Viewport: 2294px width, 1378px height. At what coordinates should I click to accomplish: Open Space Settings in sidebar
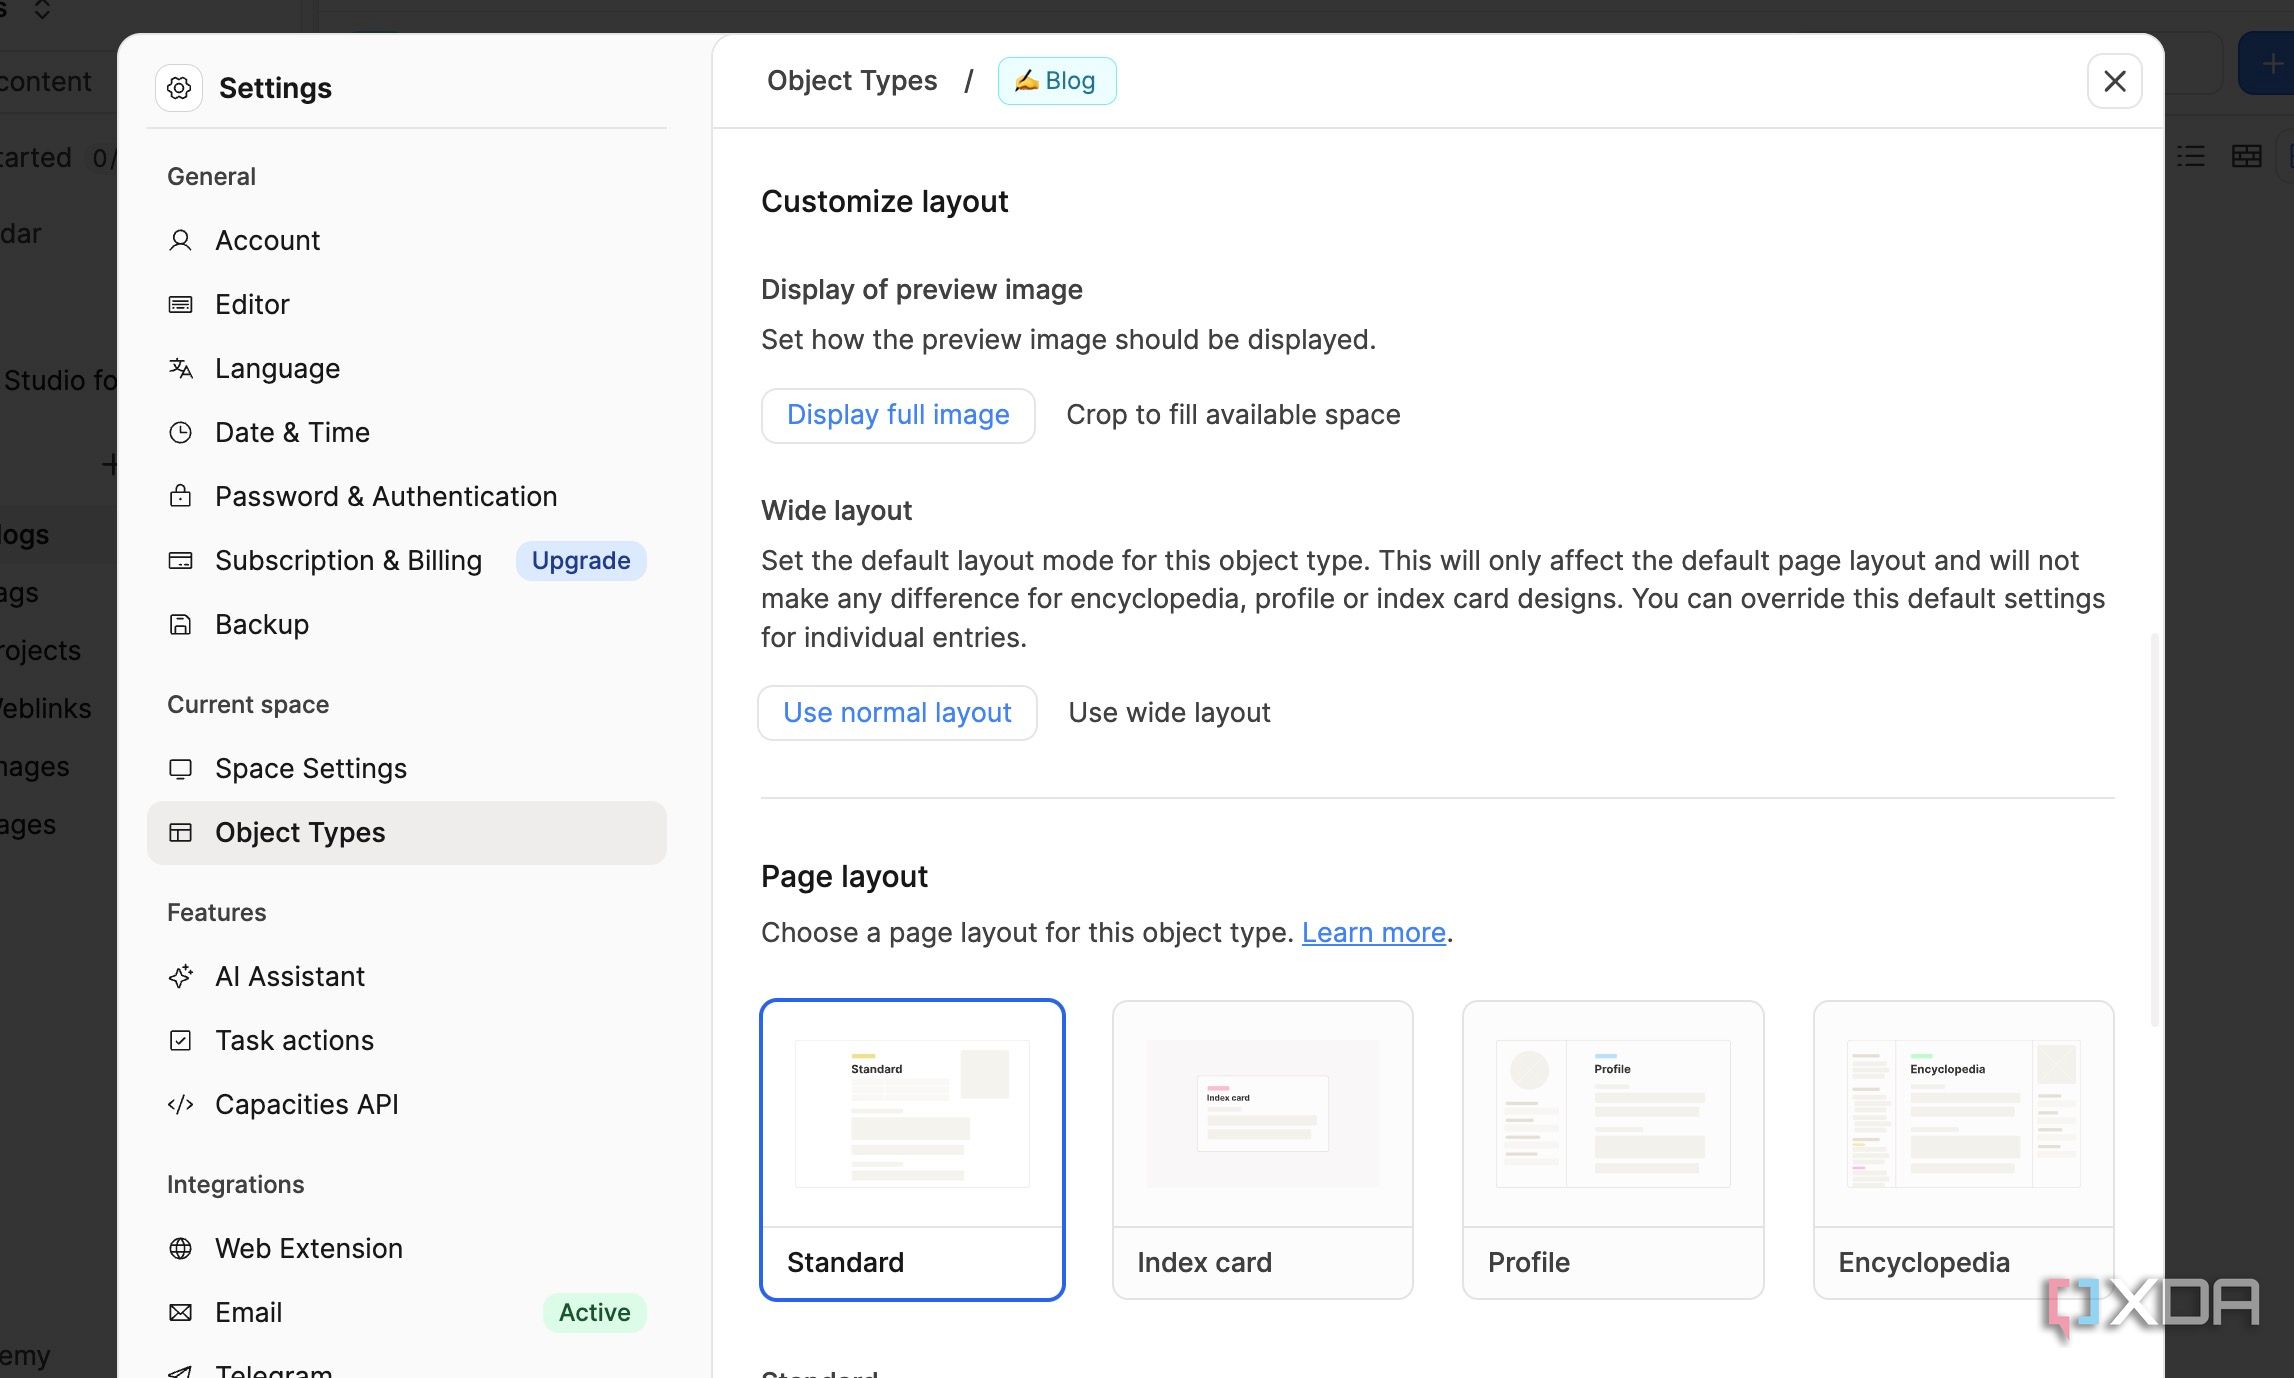pos(310,768)
